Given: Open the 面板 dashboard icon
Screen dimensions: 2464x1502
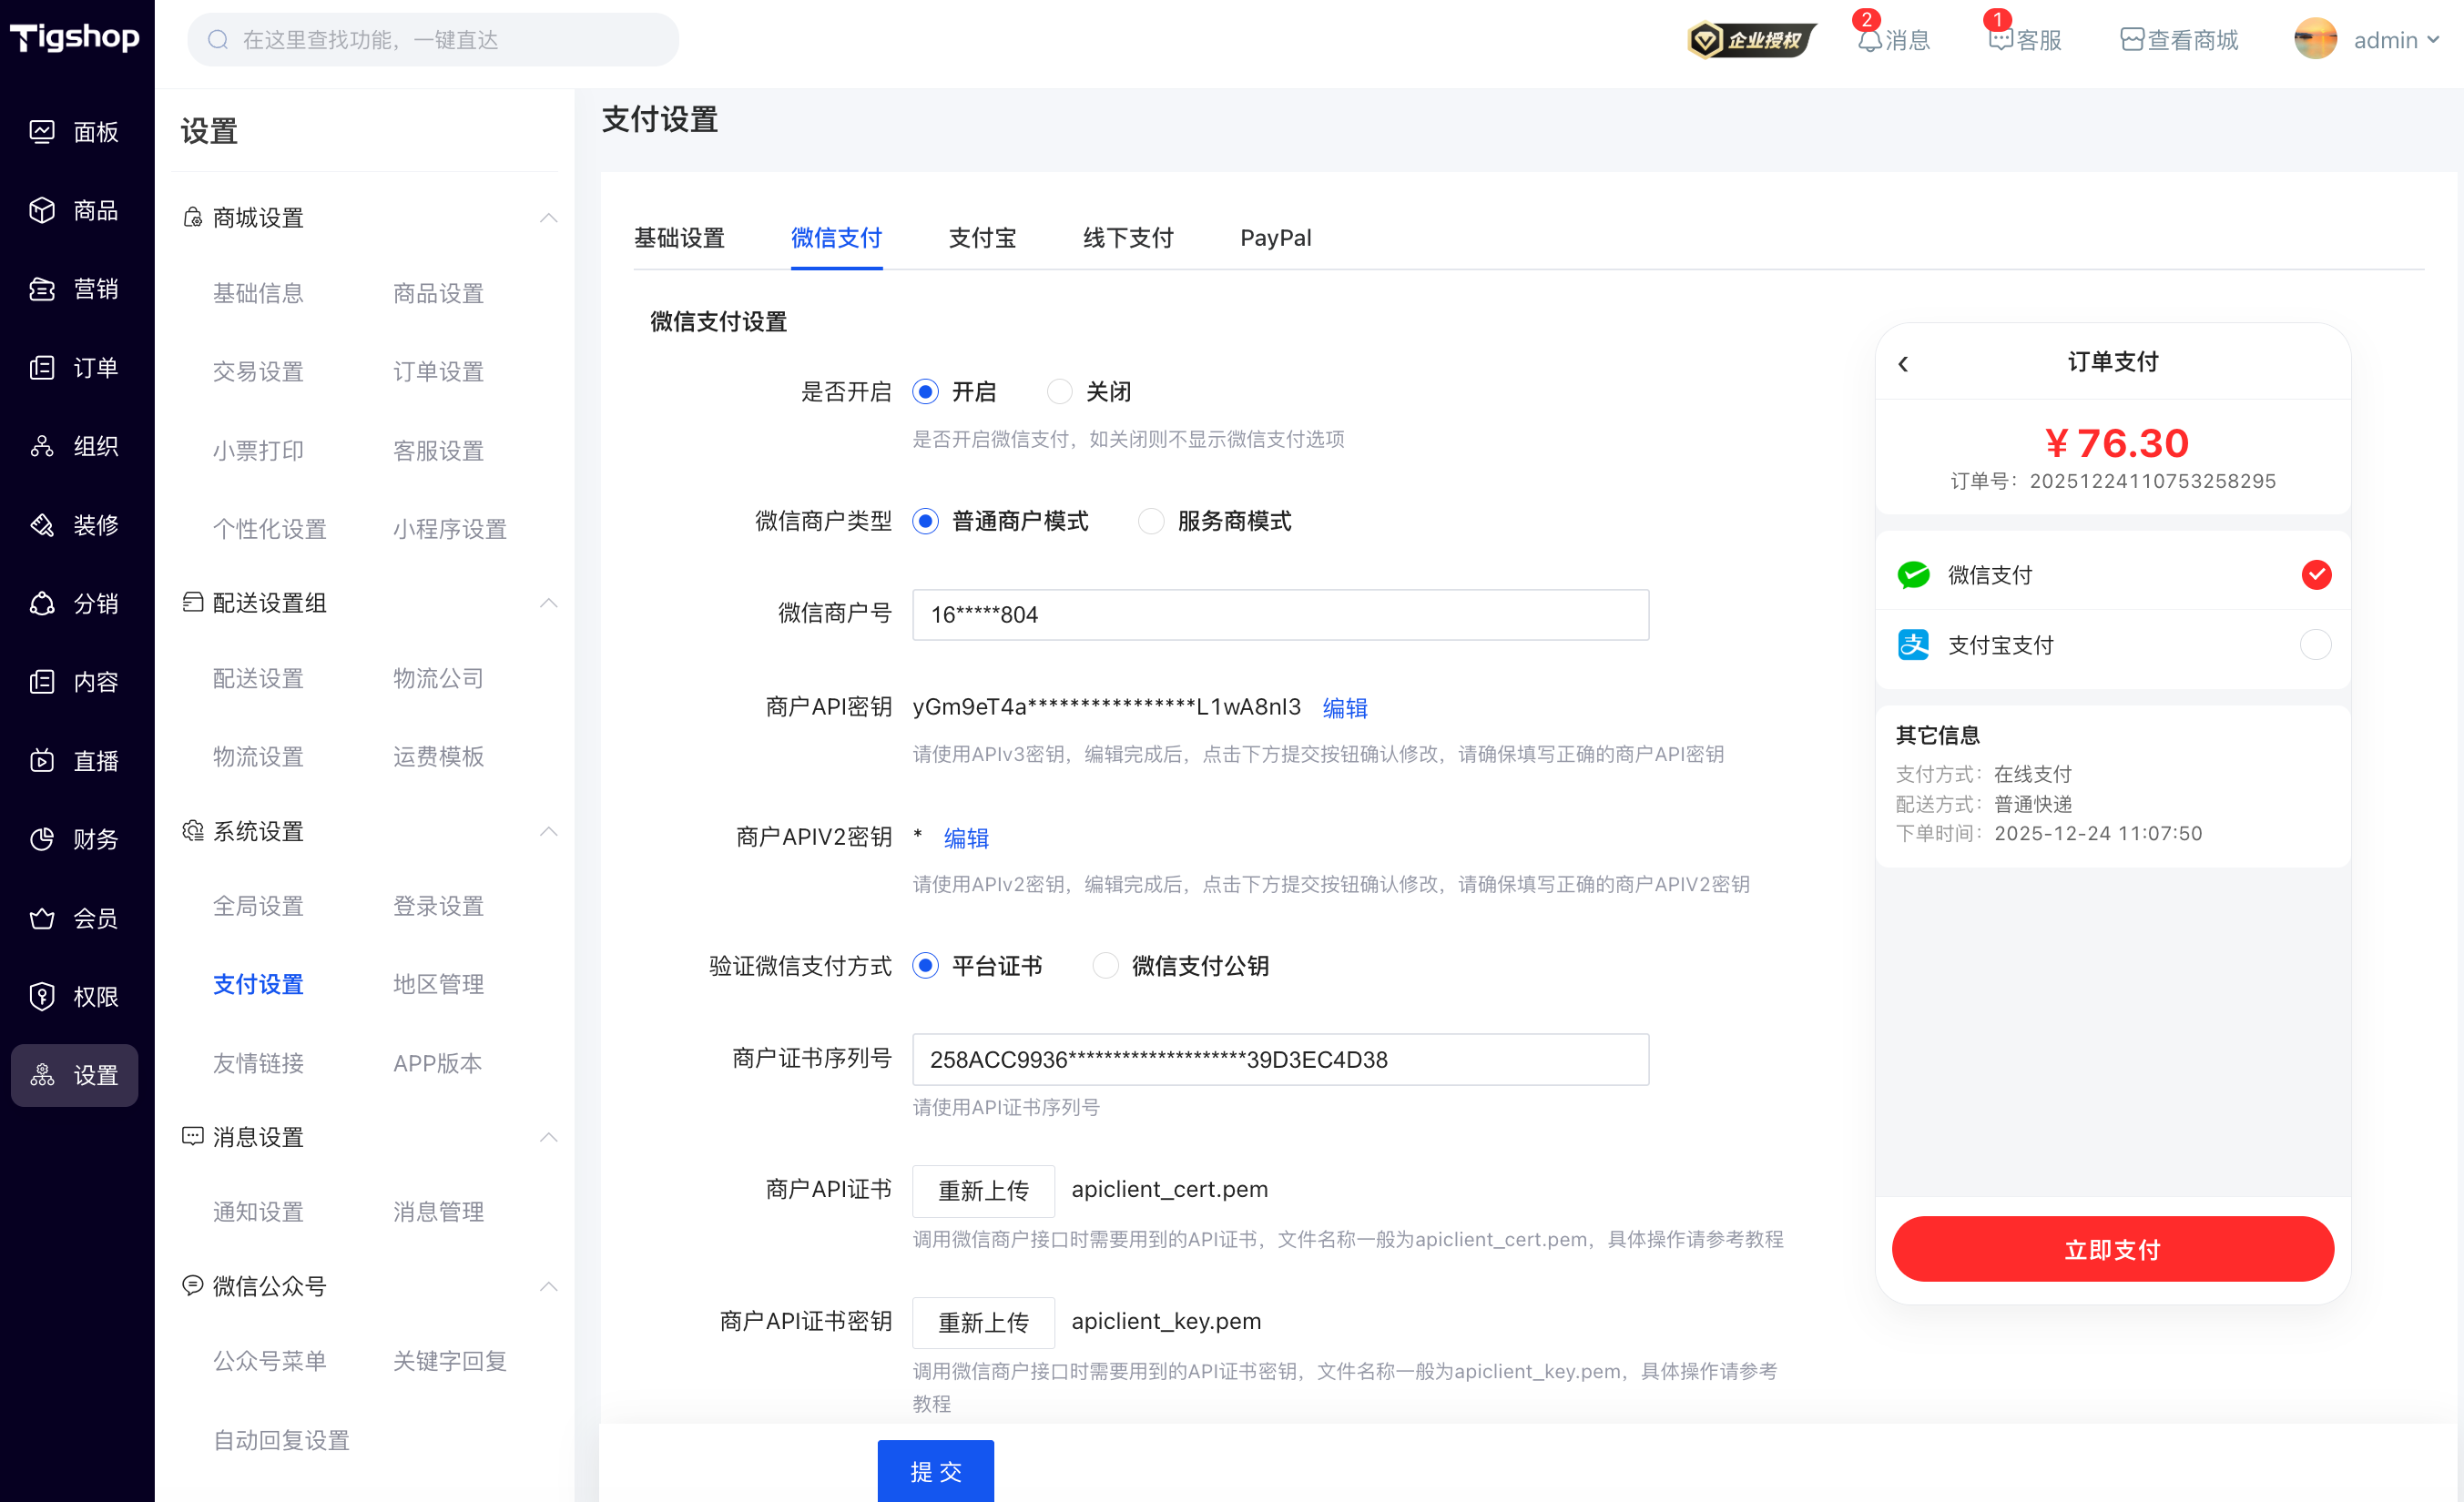Looking at the screenshot, I should point(42,131).
